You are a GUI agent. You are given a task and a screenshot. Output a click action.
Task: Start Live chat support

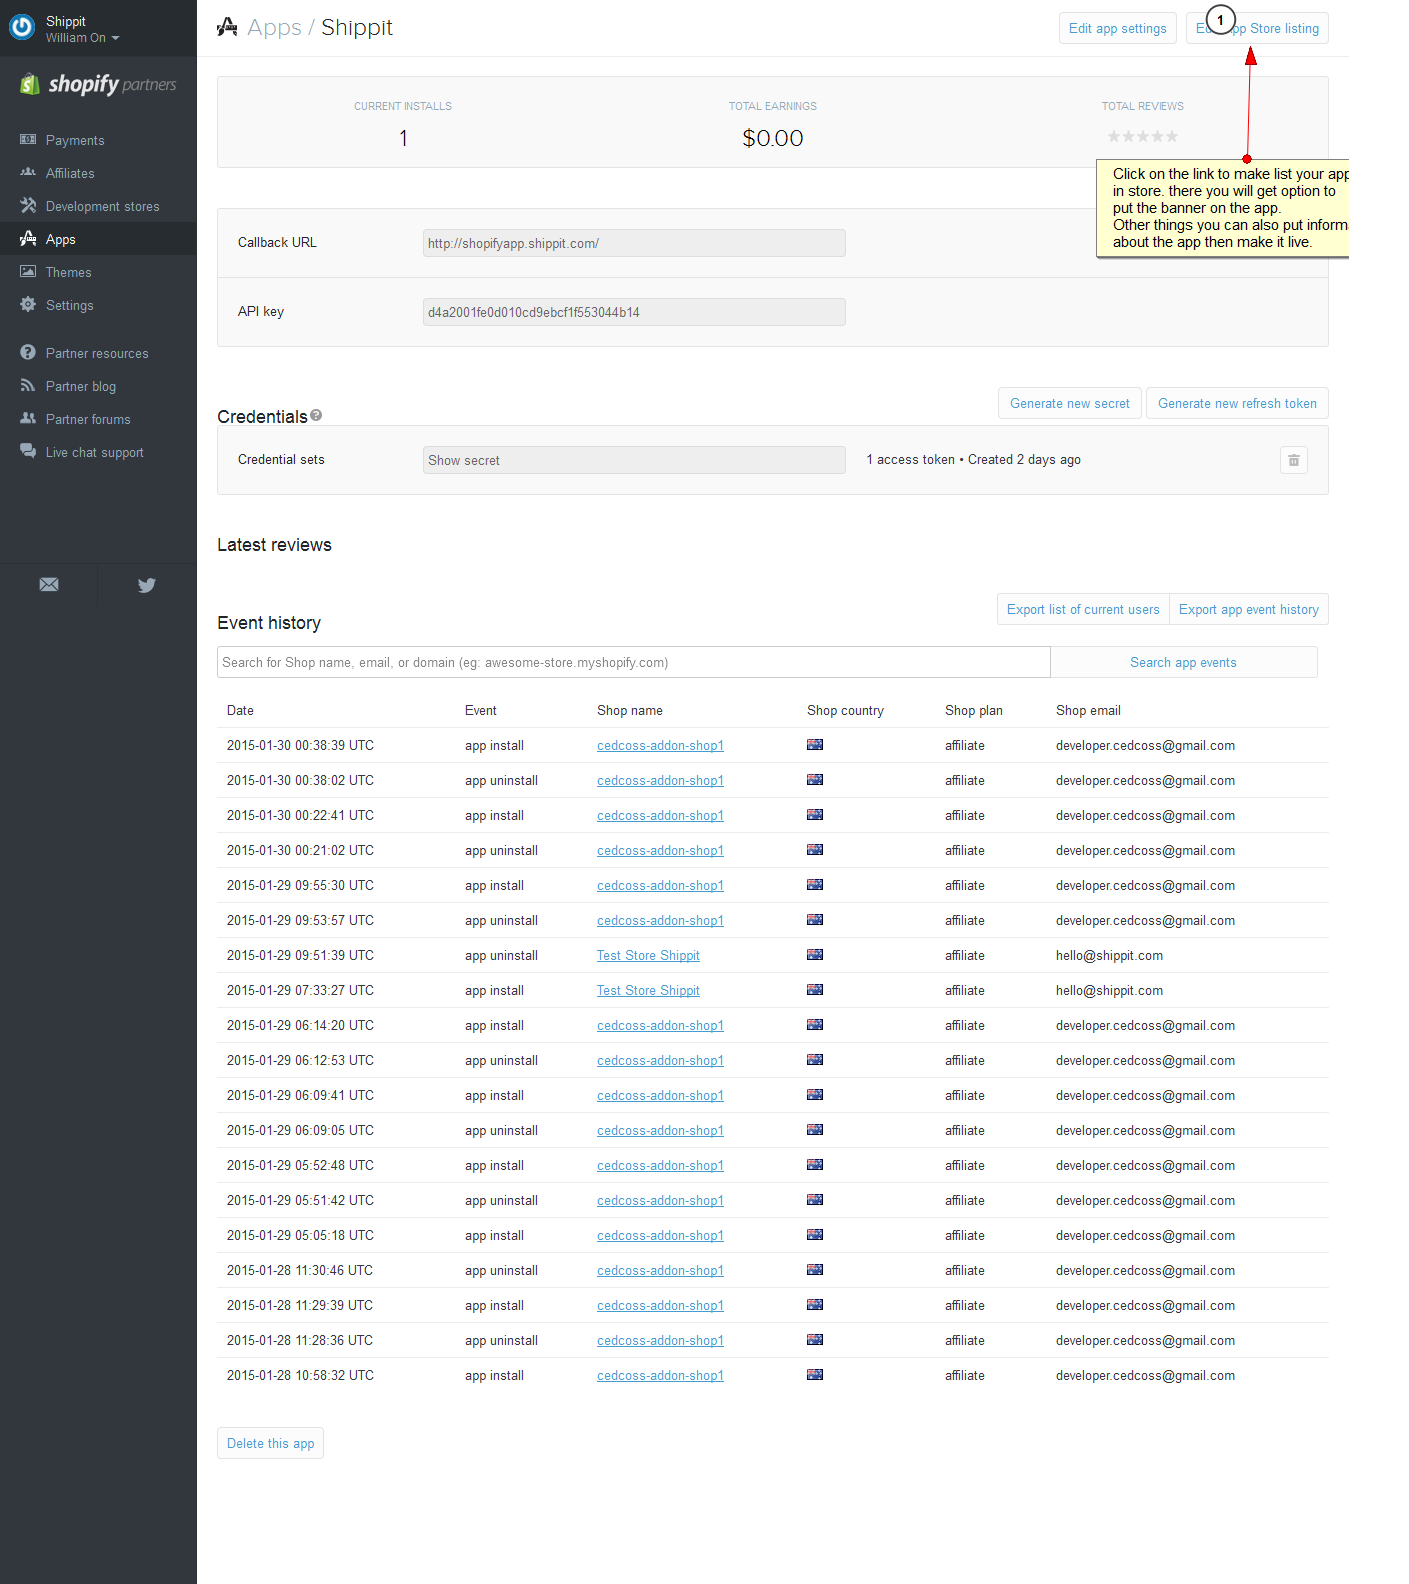pyautogui.click(x=95, y=452)
